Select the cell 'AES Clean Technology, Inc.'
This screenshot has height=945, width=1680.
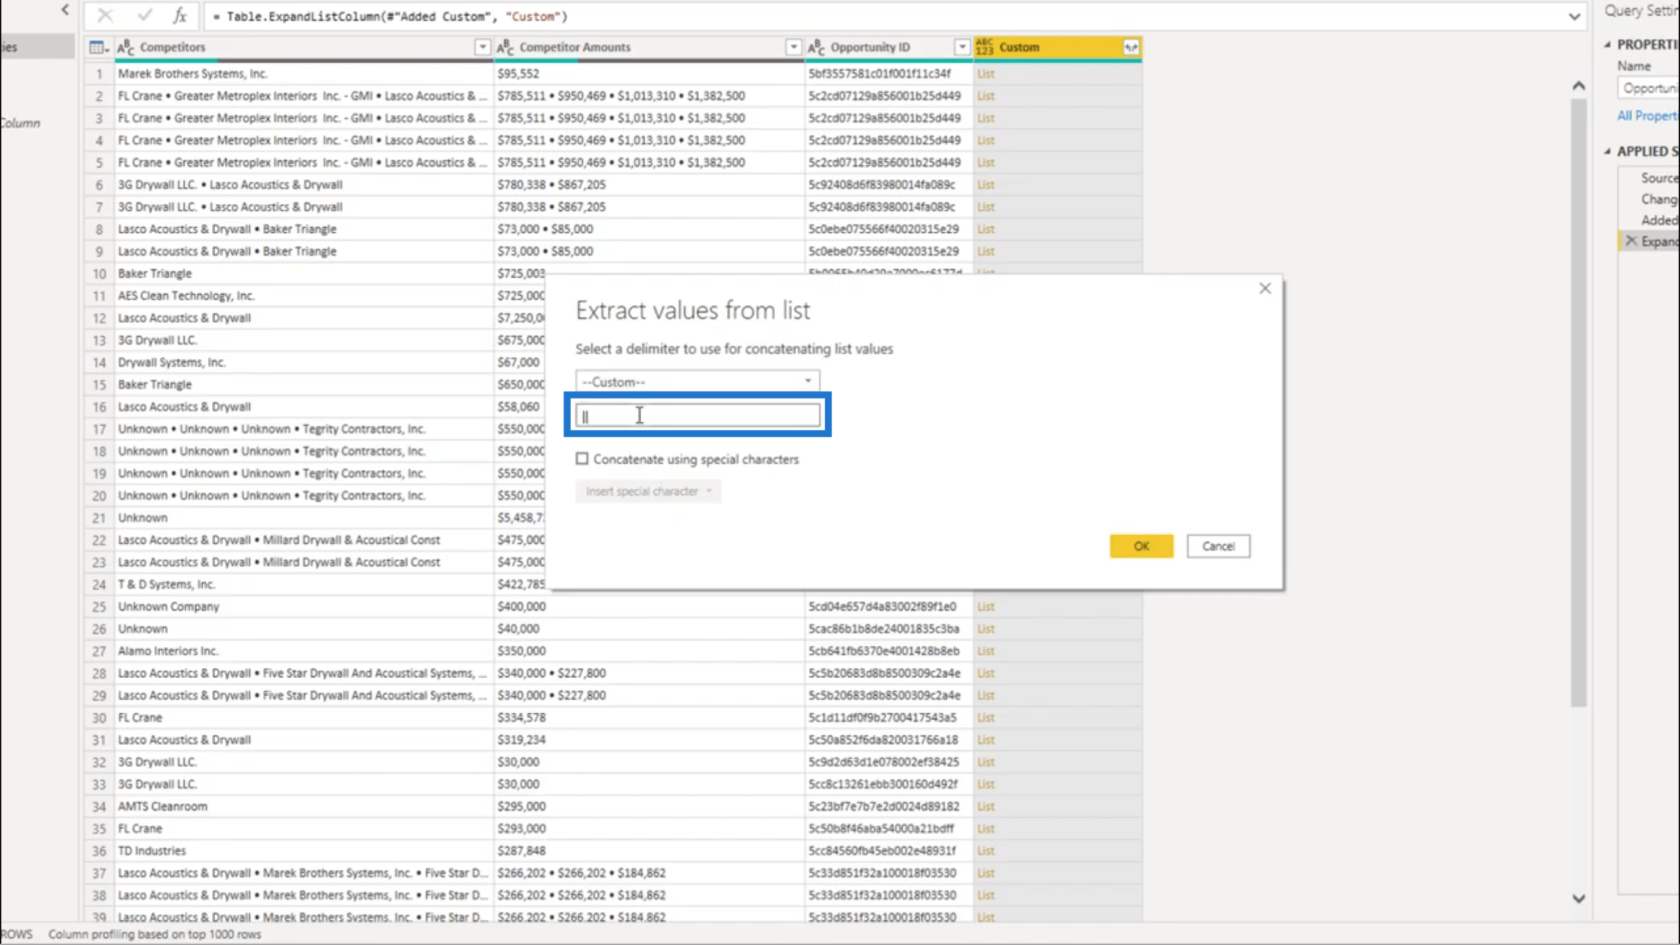click(x=304, y=296)
